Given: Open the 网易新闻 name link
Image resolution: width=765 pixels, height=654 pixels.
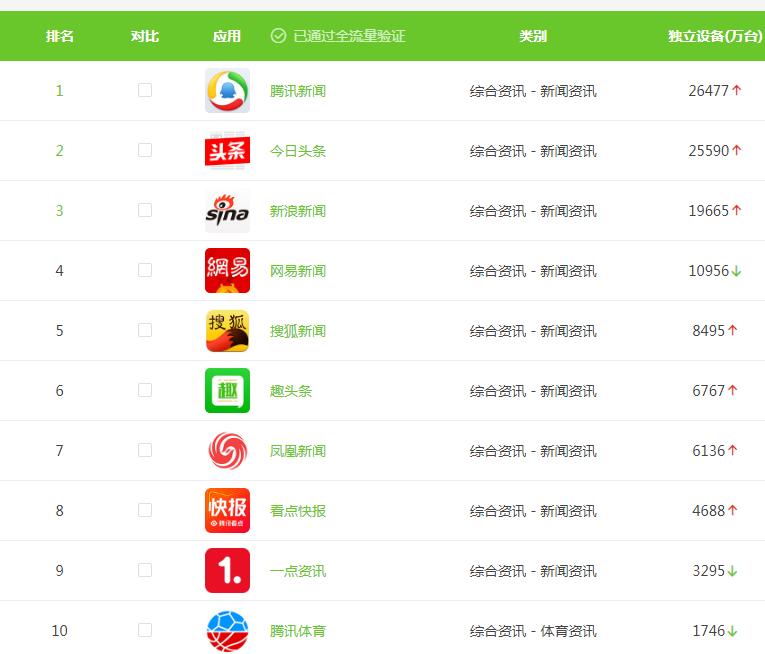Looking at the screenshot, I should (298, 271).
